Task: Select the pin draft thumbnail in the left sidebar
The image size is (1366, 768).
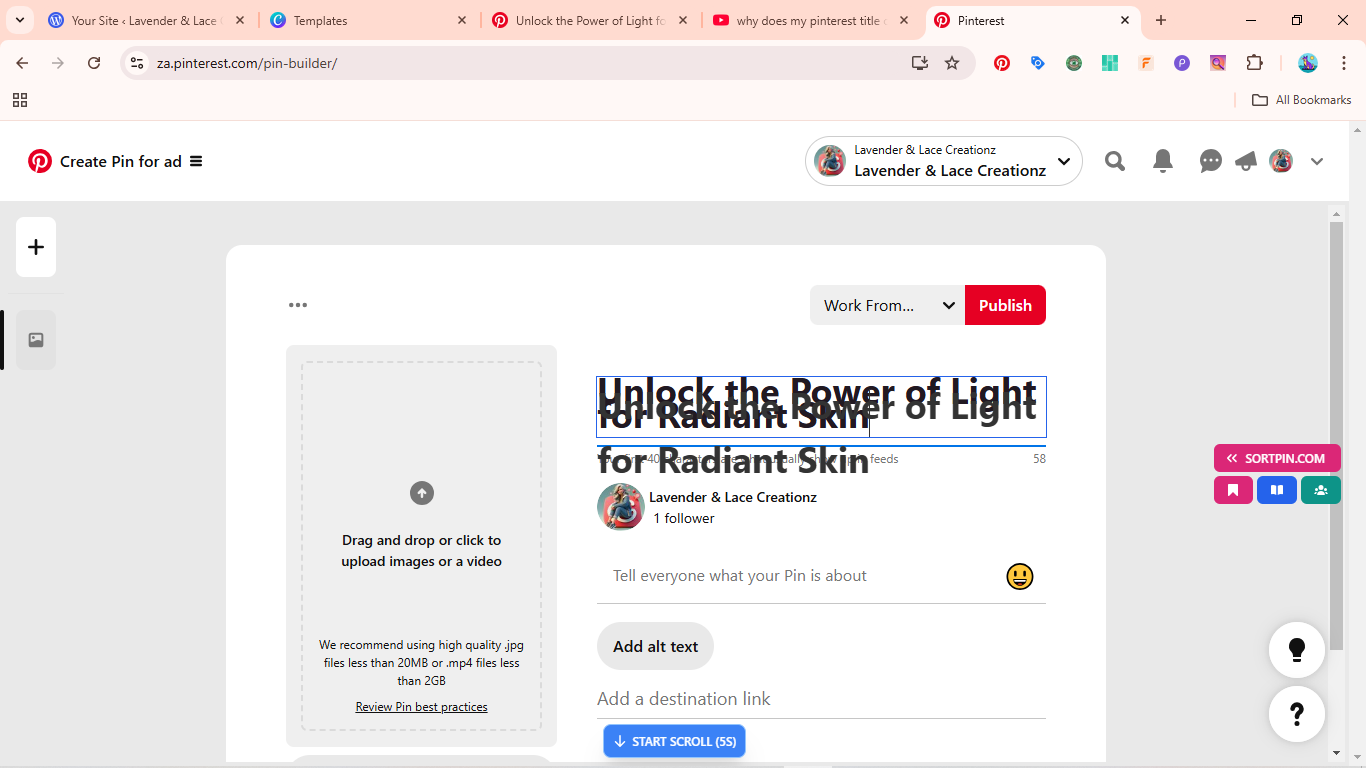Action: point(36,340)
